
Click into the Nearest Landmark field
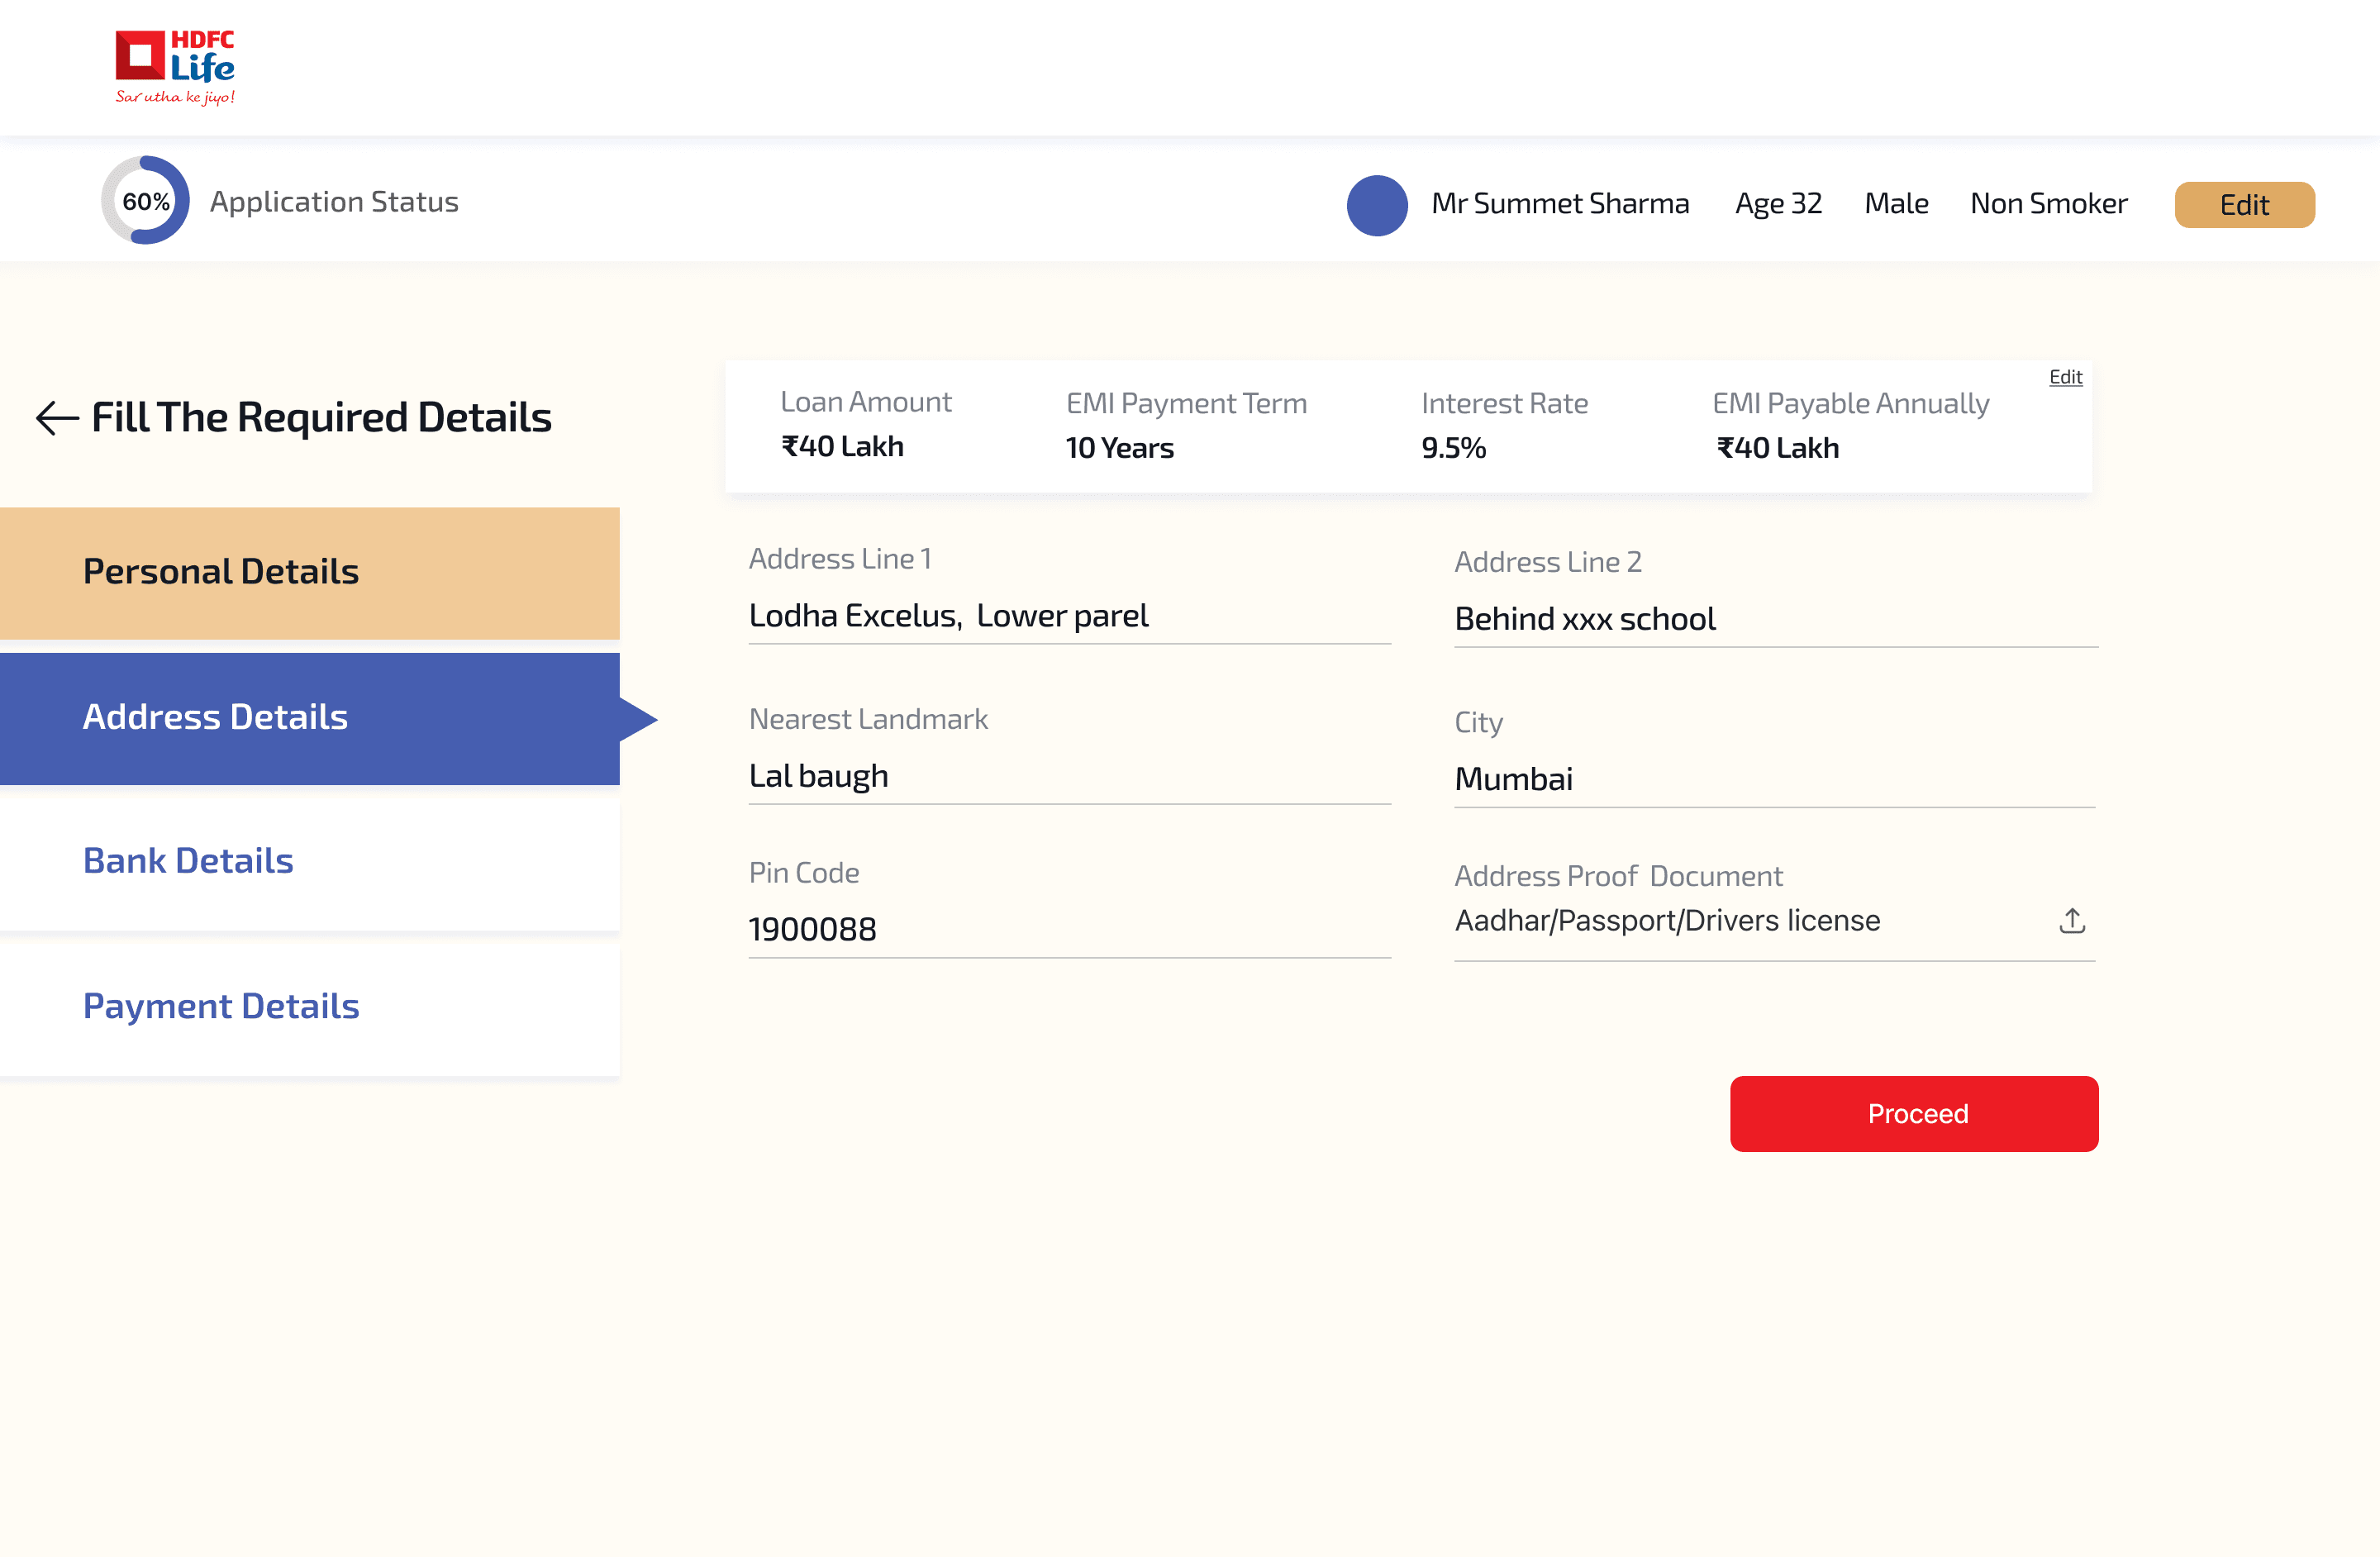click(1070, 777)
